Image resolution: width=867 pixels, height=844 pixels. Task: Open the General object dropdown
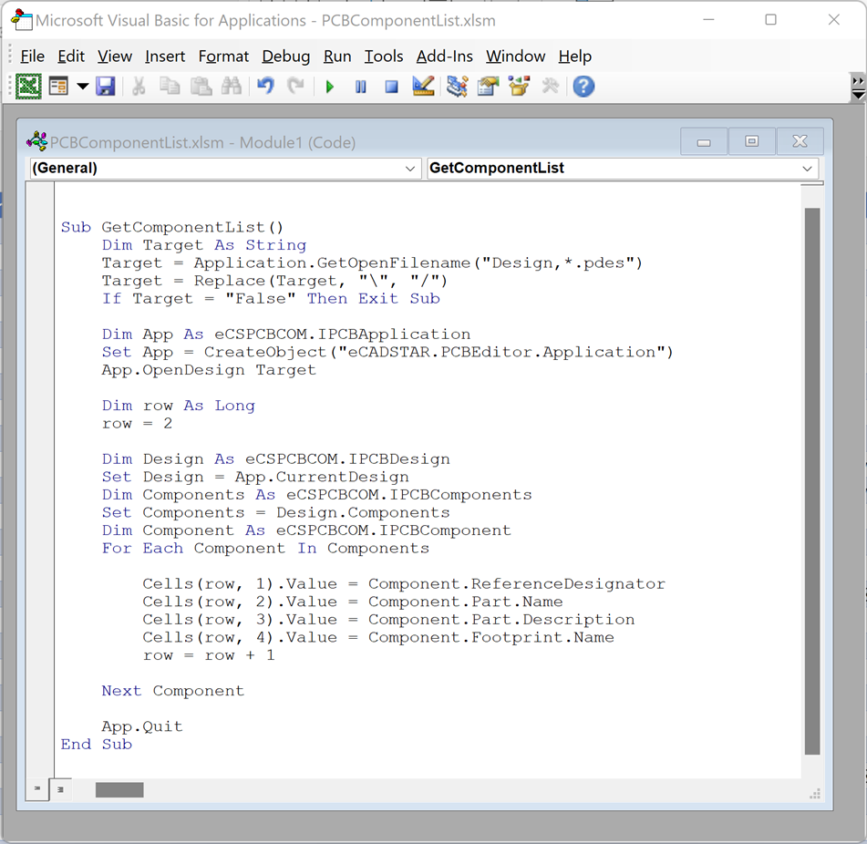point(411,168)
